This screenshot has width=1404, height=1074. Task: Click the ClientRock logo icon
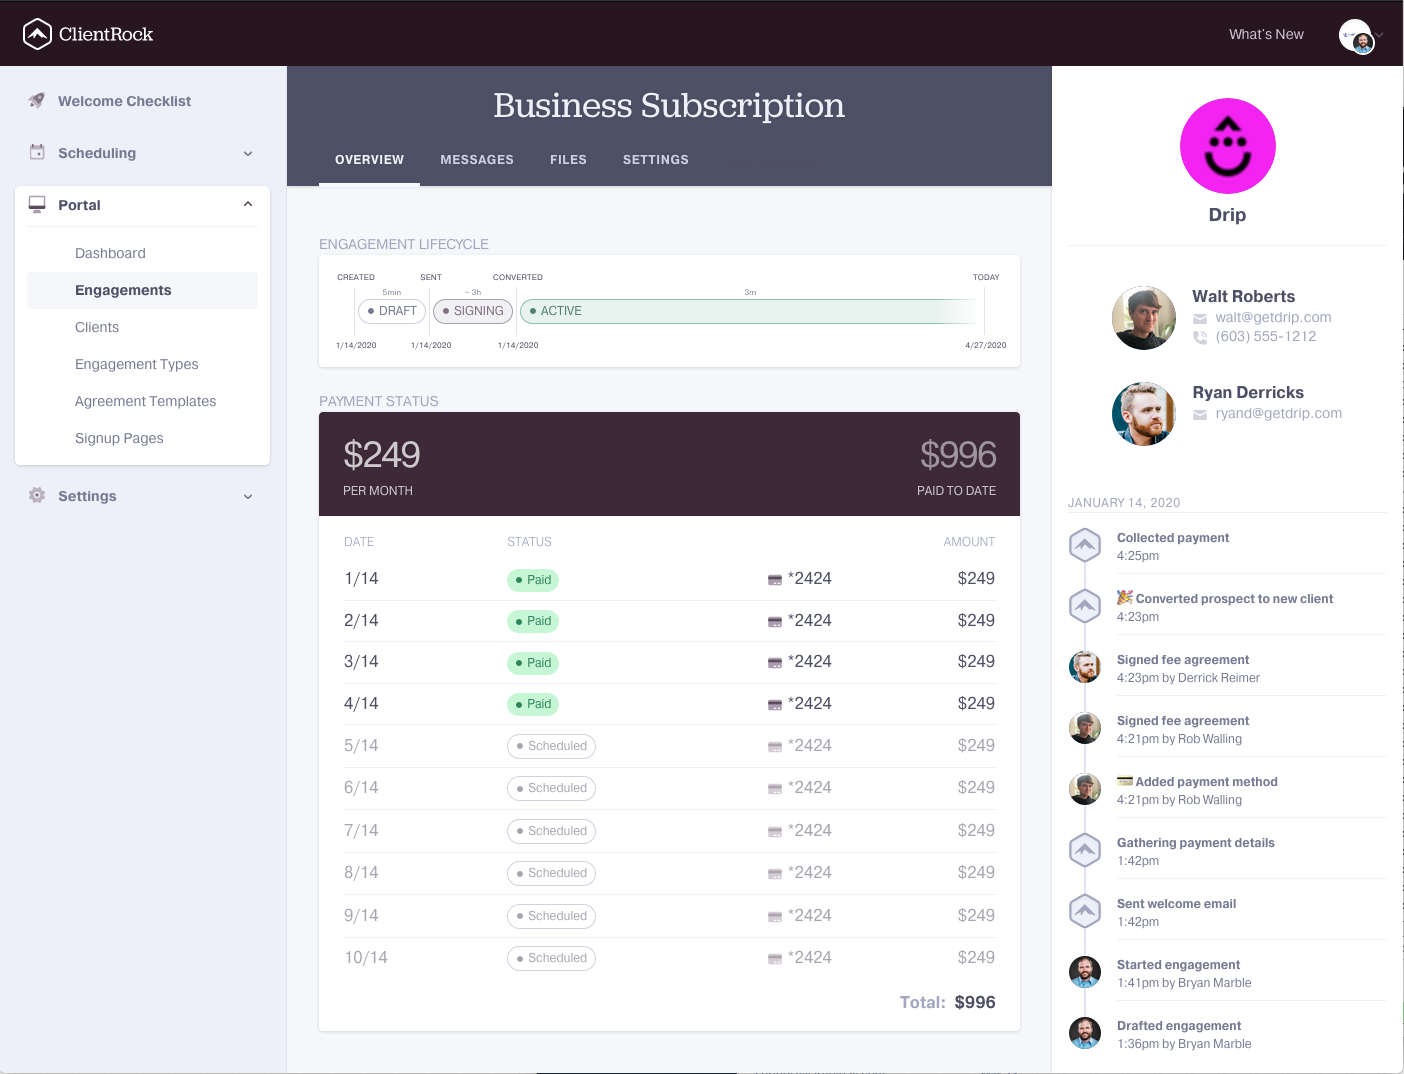[37, 34]
